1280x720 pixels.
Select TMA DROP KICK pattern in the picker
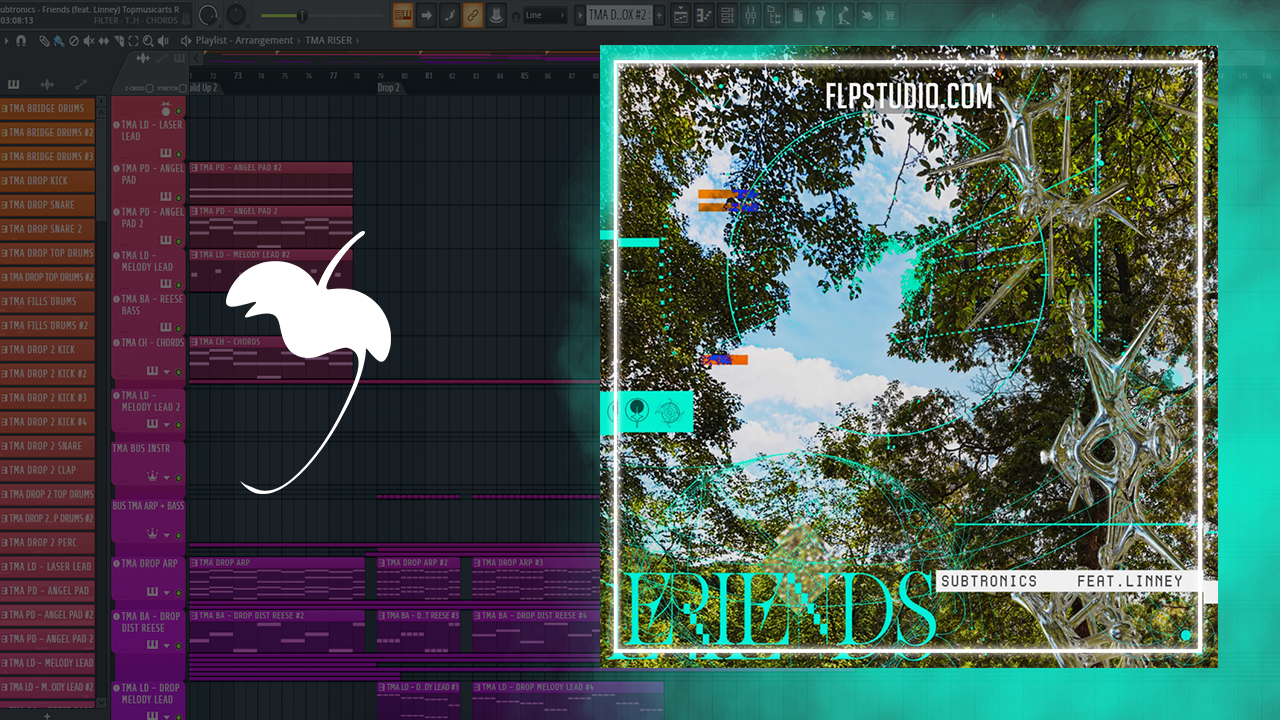point(48,181)
